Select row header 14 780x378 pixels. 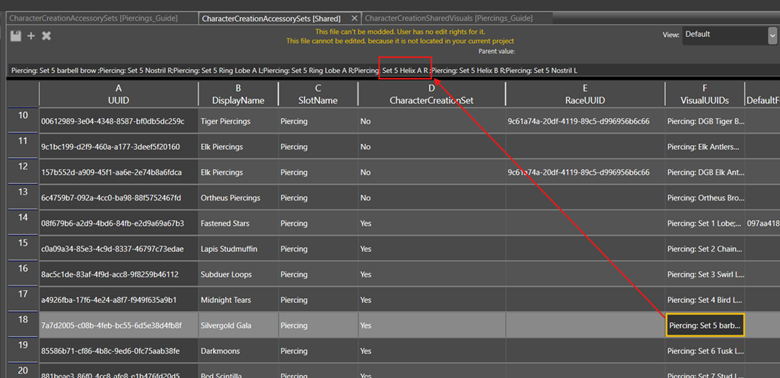[23, 223]
